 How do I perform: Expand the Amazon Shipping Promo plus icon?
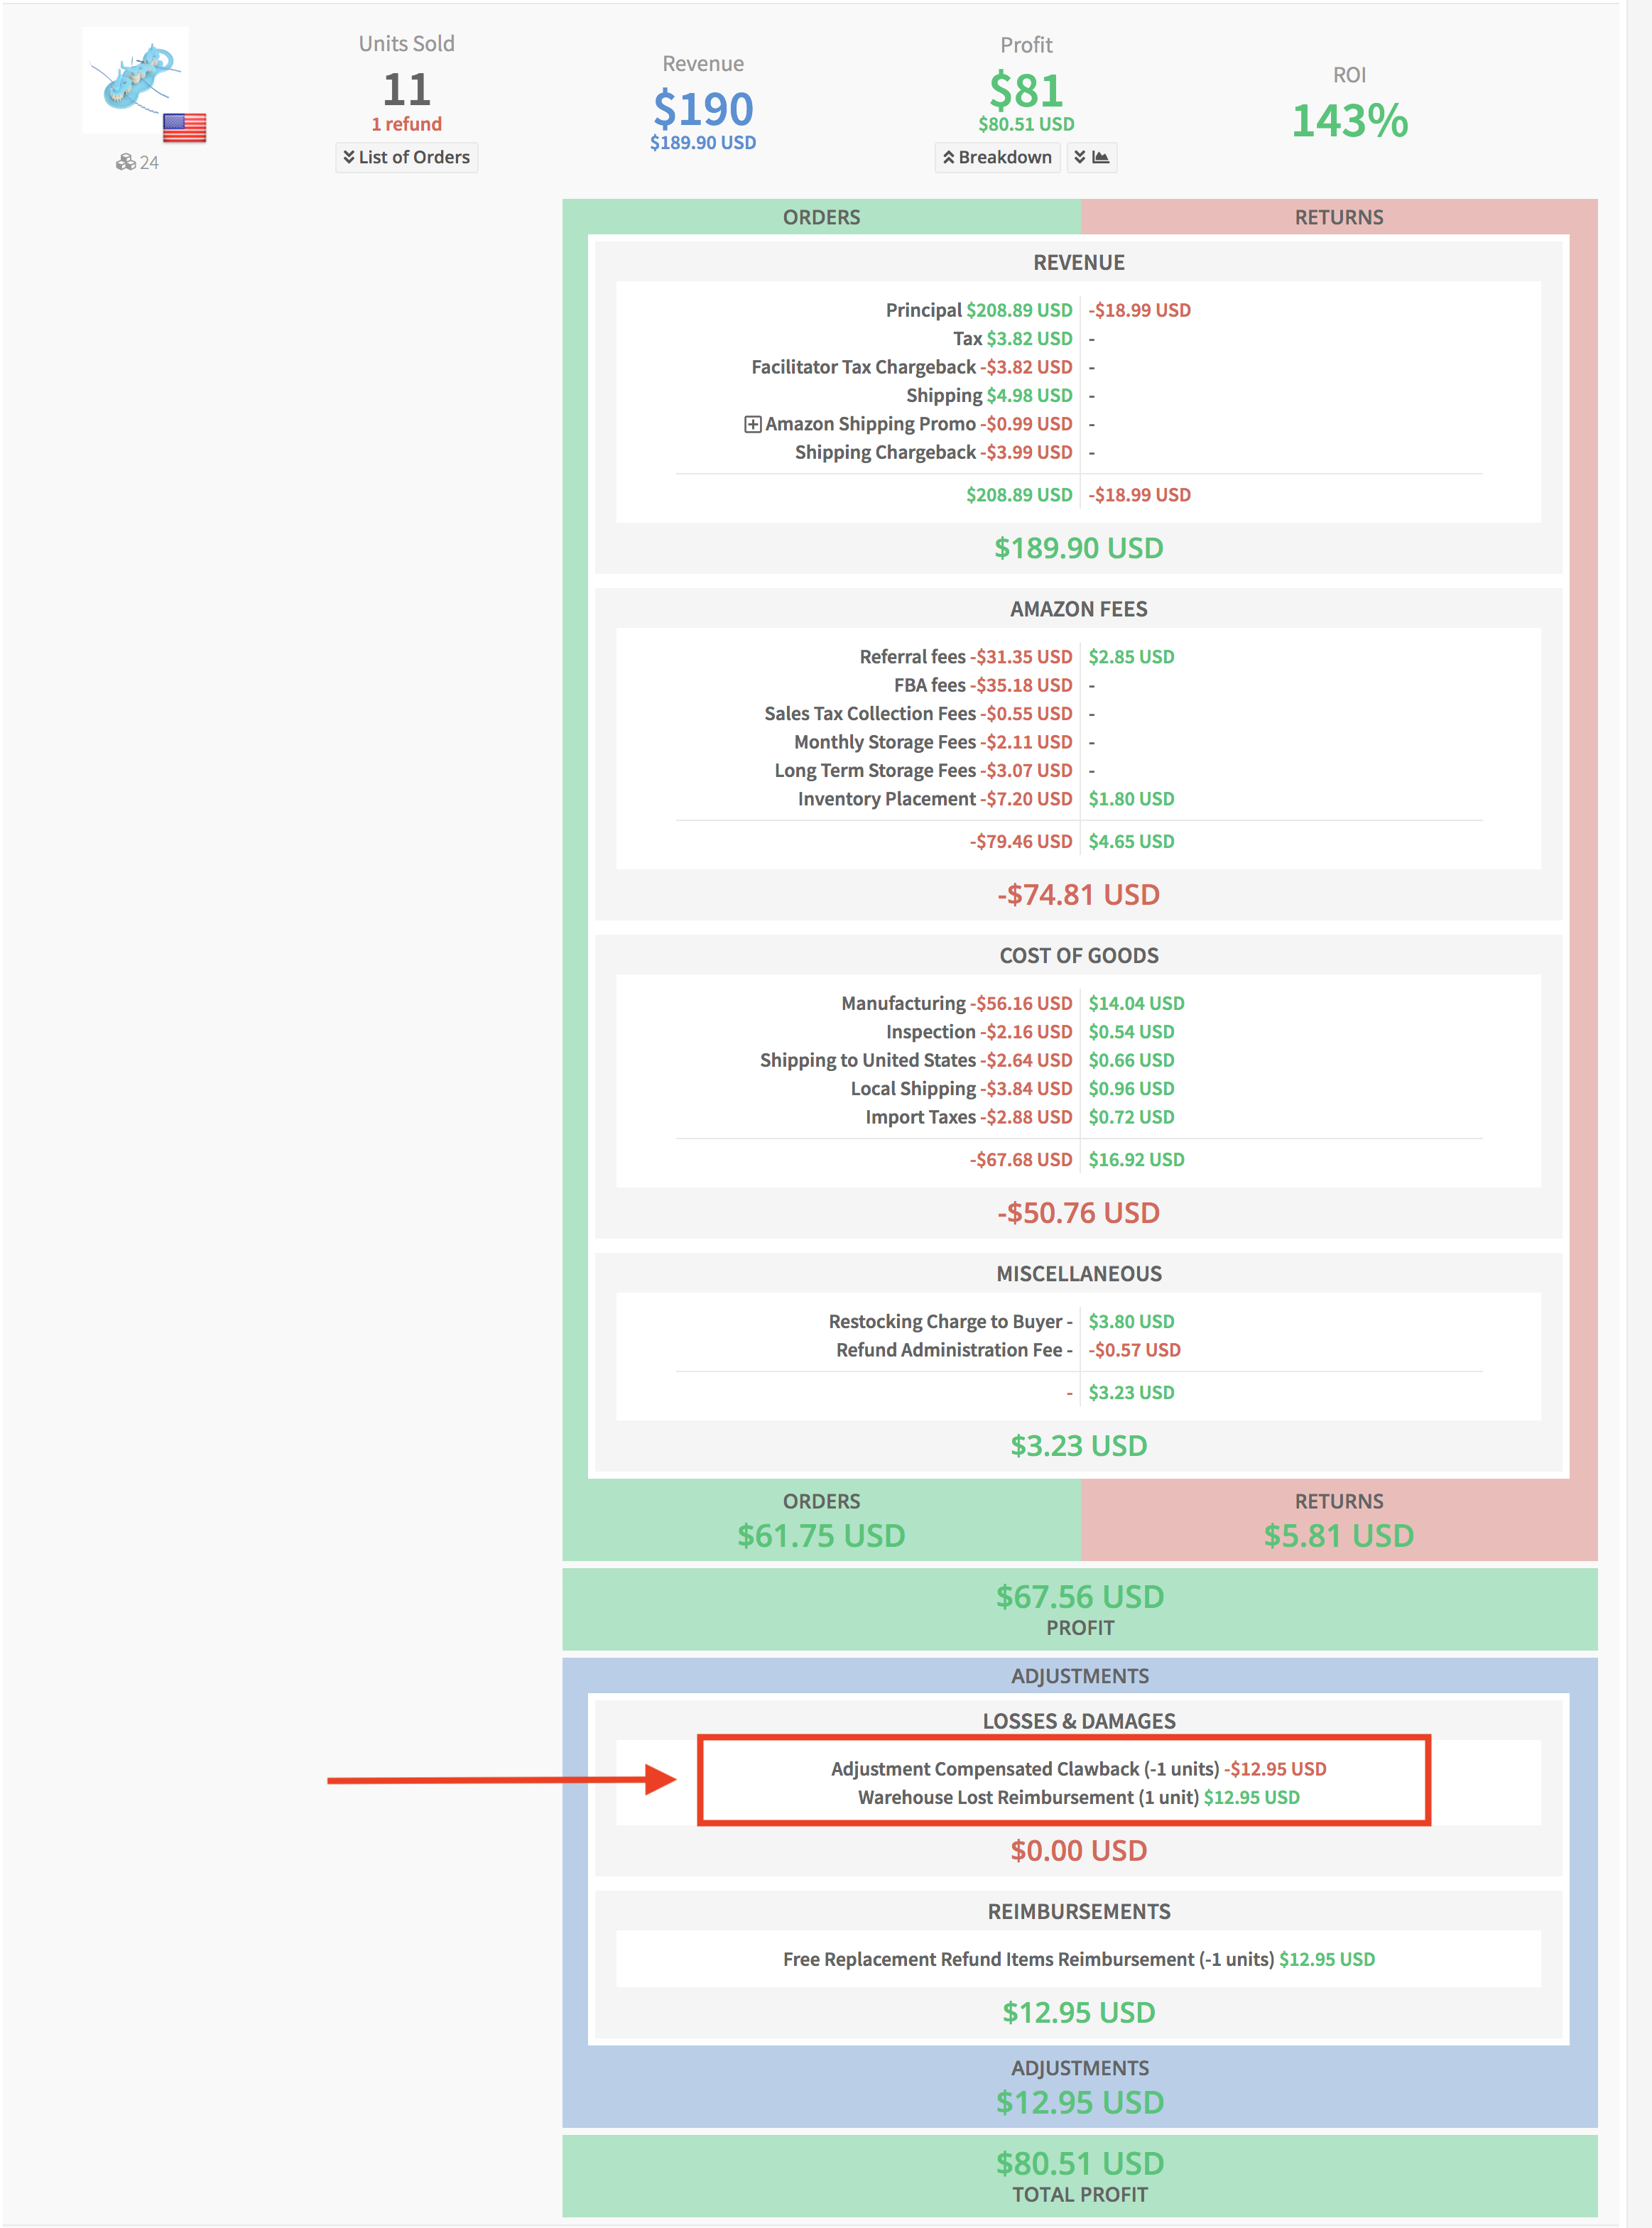752,424
